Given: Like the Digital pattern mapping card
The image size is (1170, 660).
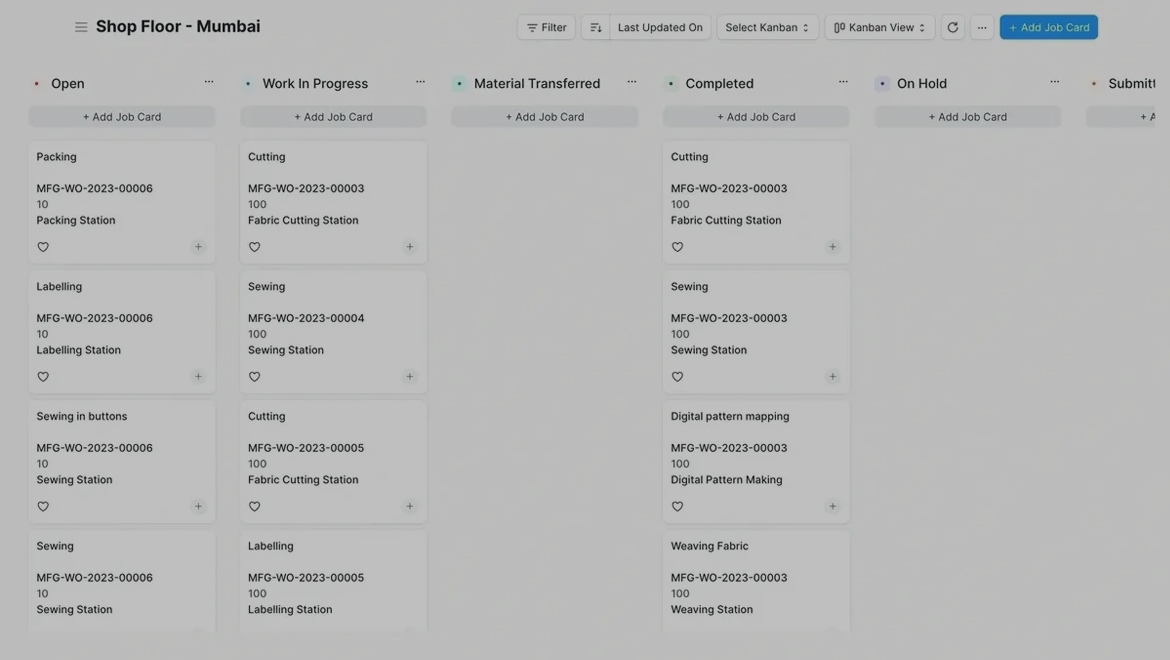Looking at the screenshot, I should [677, 507].
